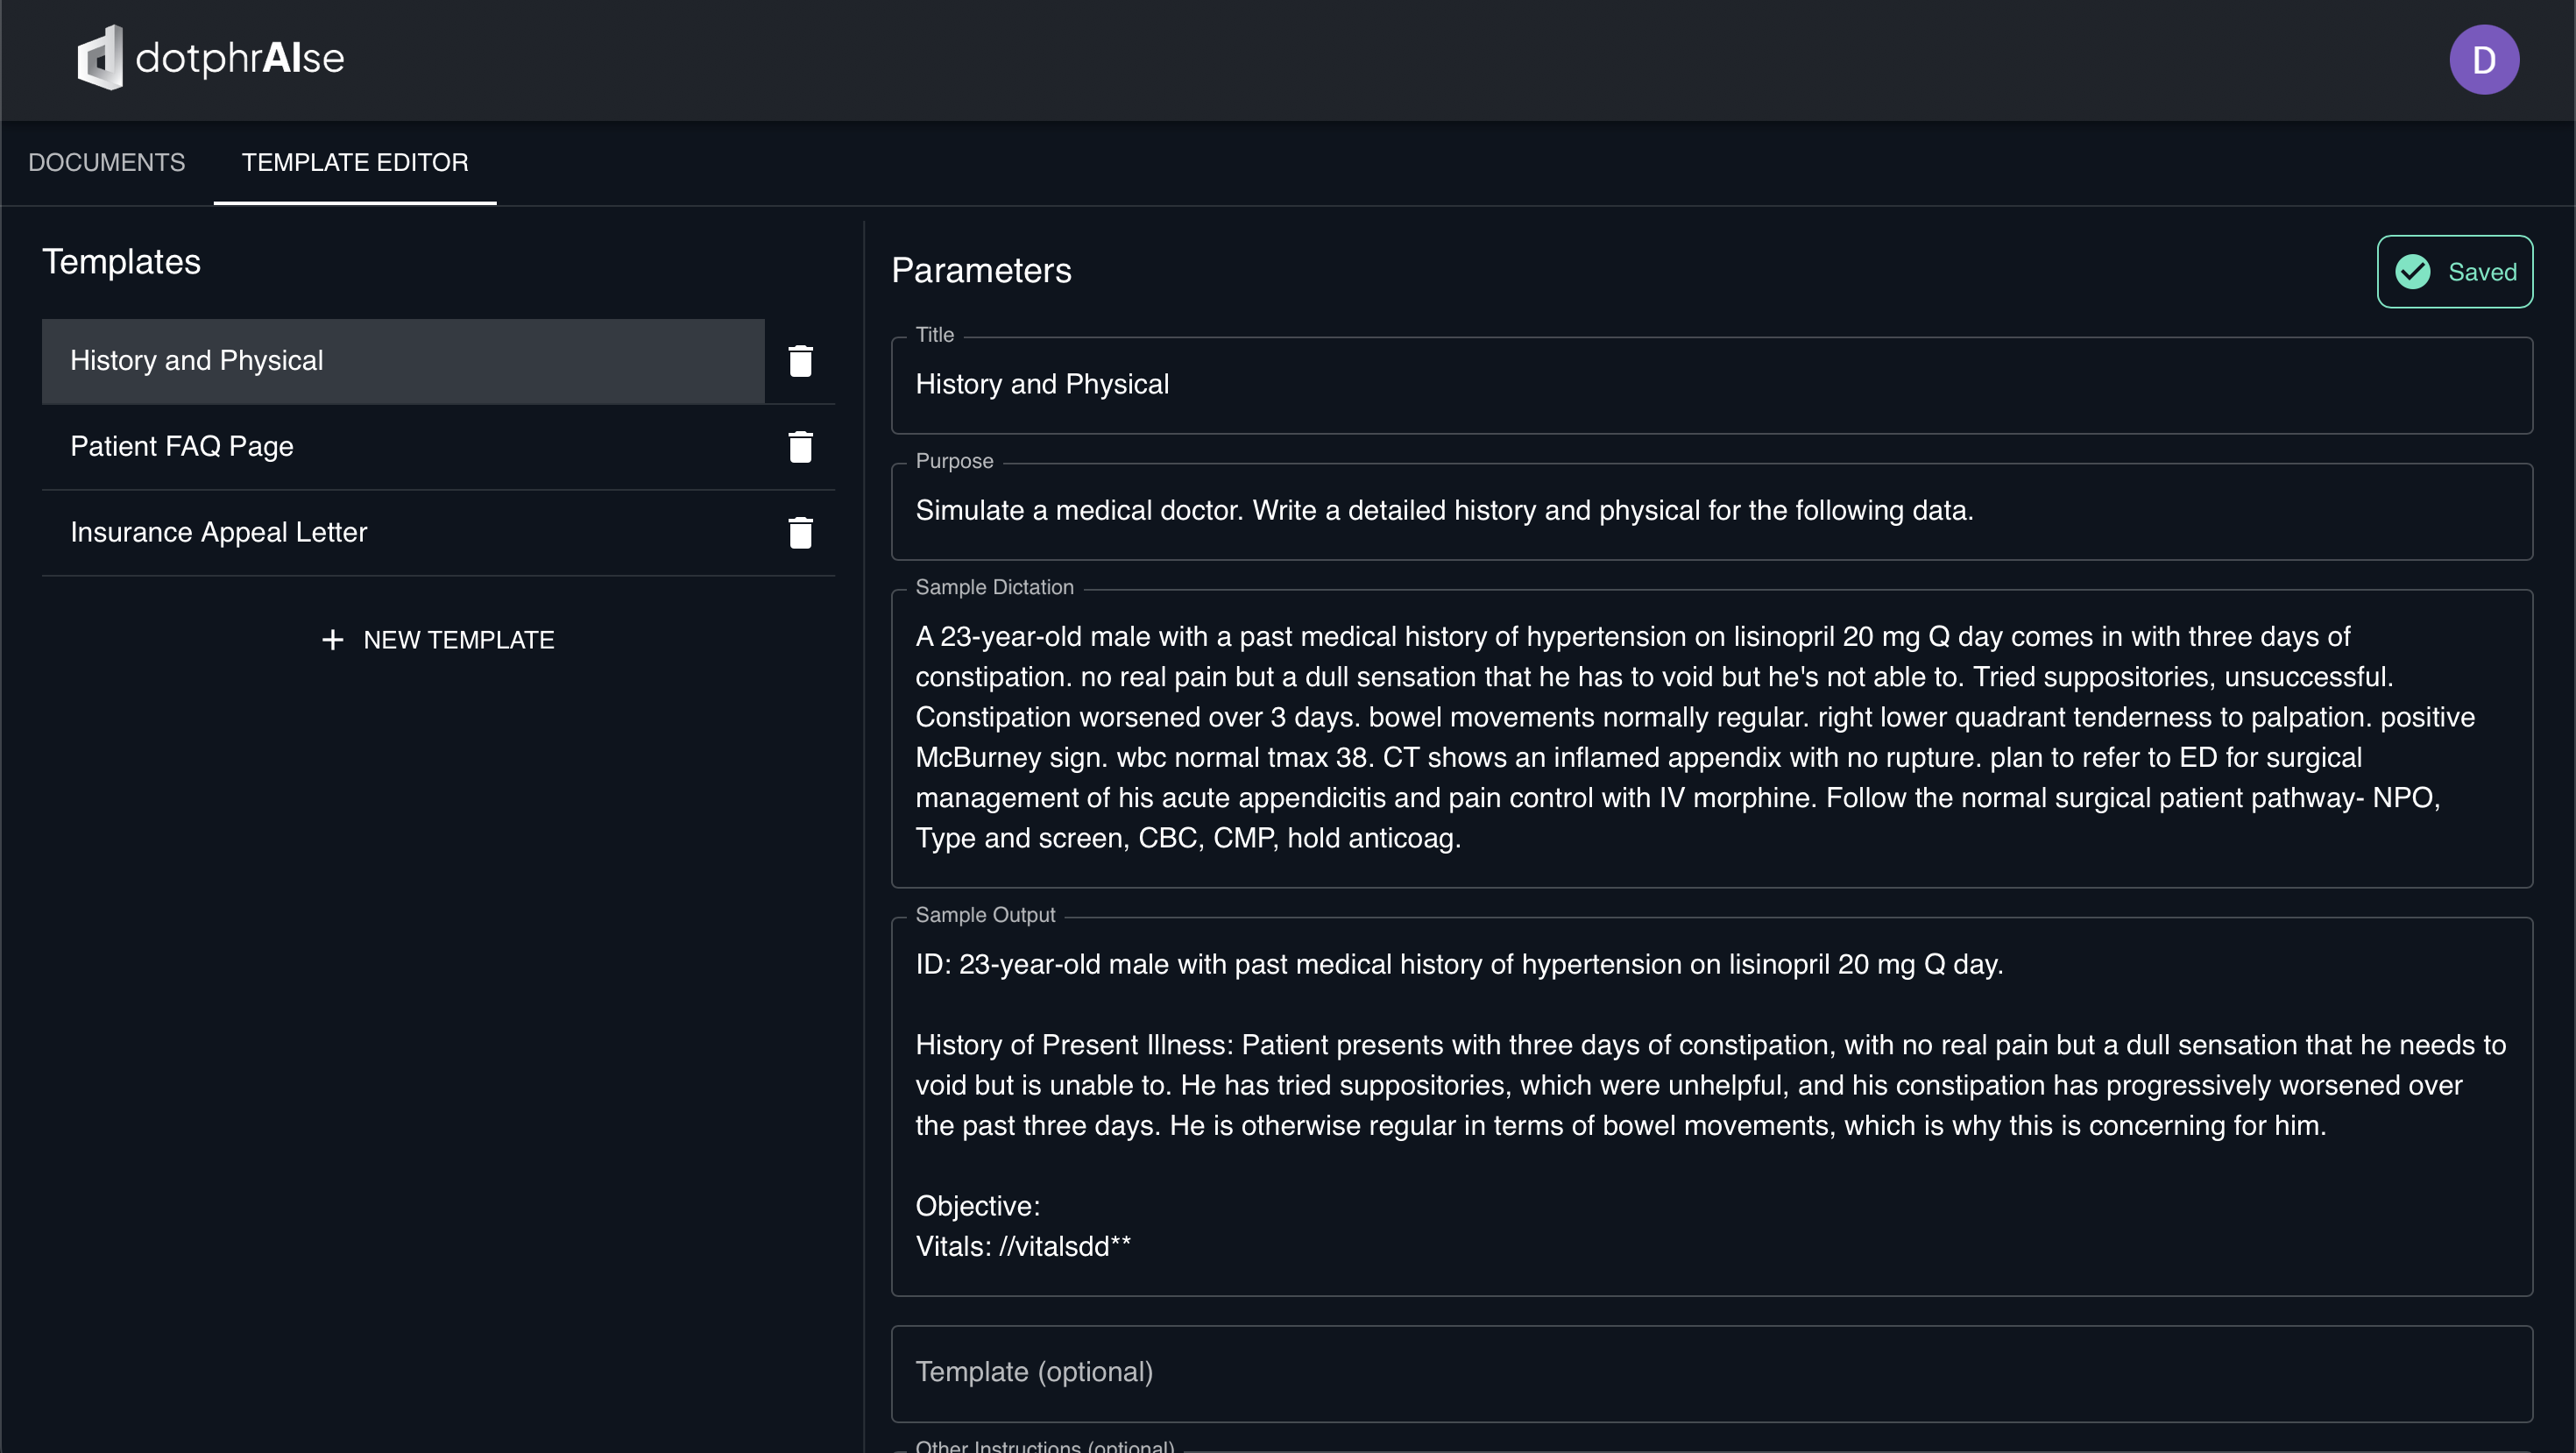2576x1453 pixels.
Task: Click inside the Sample Output textbox
Action: (1712, 1106)
